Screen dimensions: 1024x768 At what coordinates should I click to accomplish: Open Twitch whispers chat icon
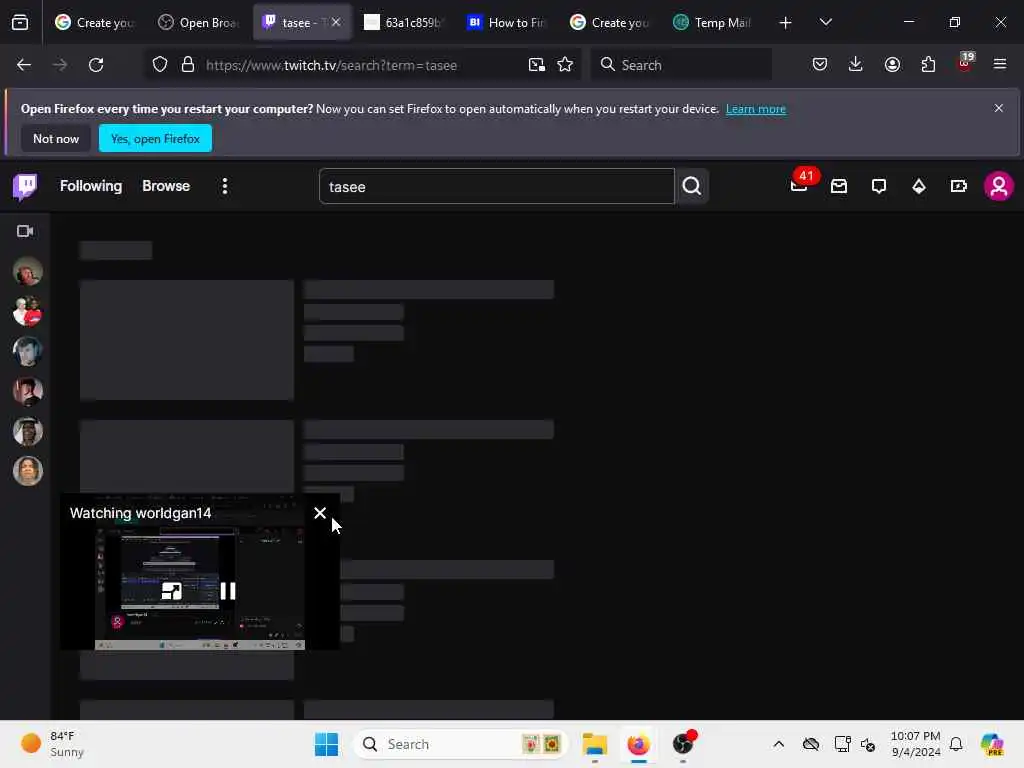(x=879, y=187)
